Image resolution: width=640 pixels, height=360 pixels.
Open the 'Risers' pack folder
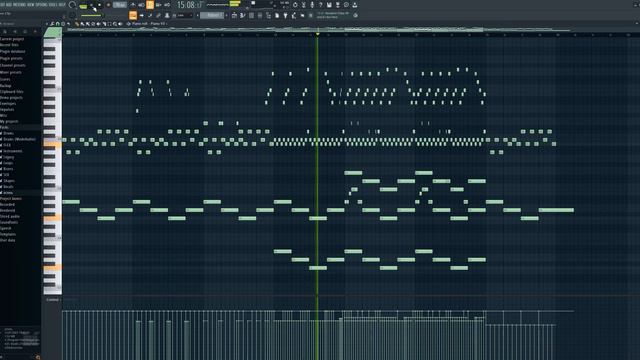[8, 169]
